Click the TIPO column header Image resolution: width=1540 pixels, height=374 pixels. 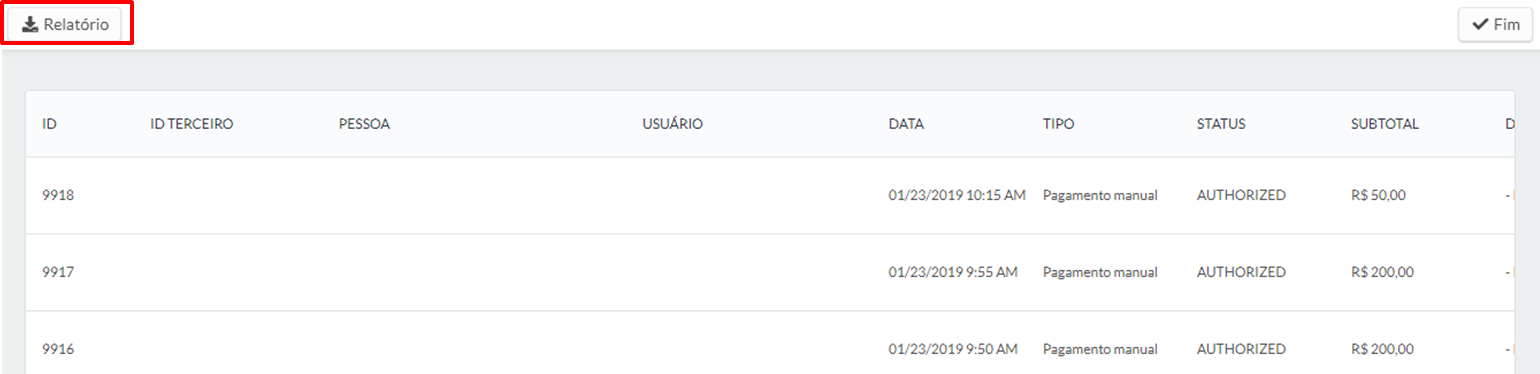click(x=1058, y=124)
